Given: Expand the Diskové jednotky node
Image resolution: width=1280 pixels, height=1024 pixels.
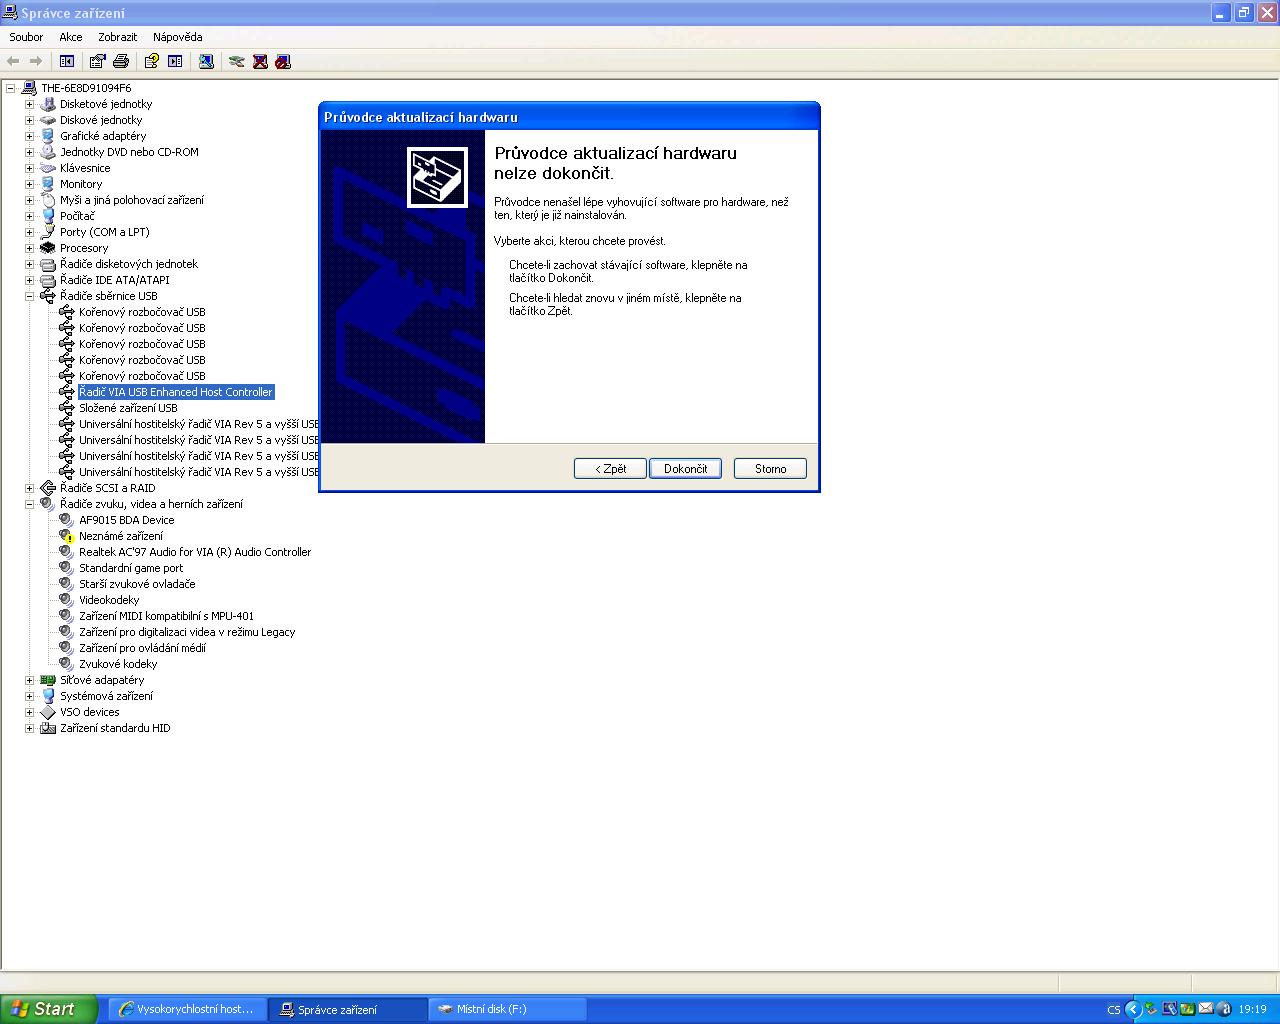Looking at the screenshot, I should (x=29, y=120).
